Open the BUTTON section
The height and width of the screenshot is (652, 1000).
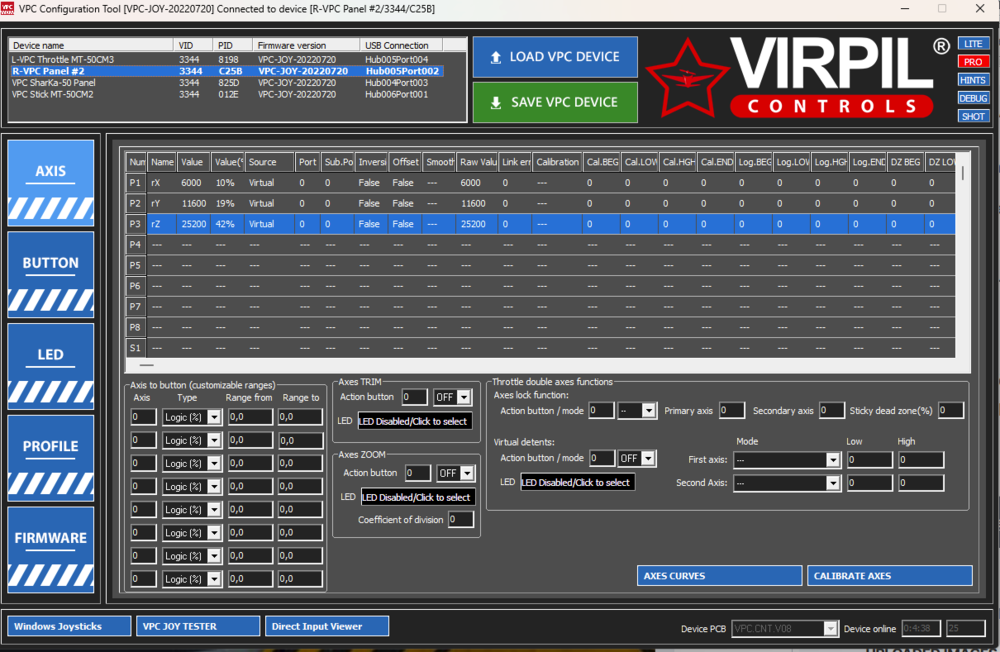(51, 275)
